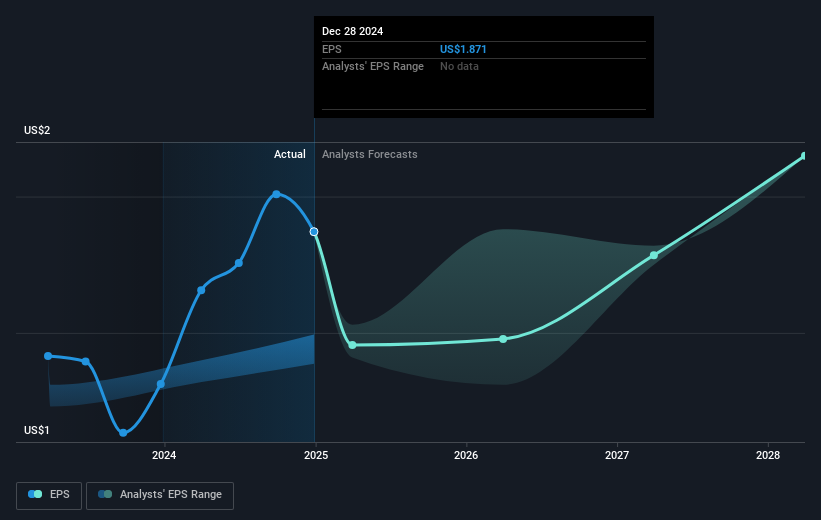The height and width of the screenshot is (520, 821).
Task: Select the final forecast point at chart's right edge
Action: [x=804, y=156]
